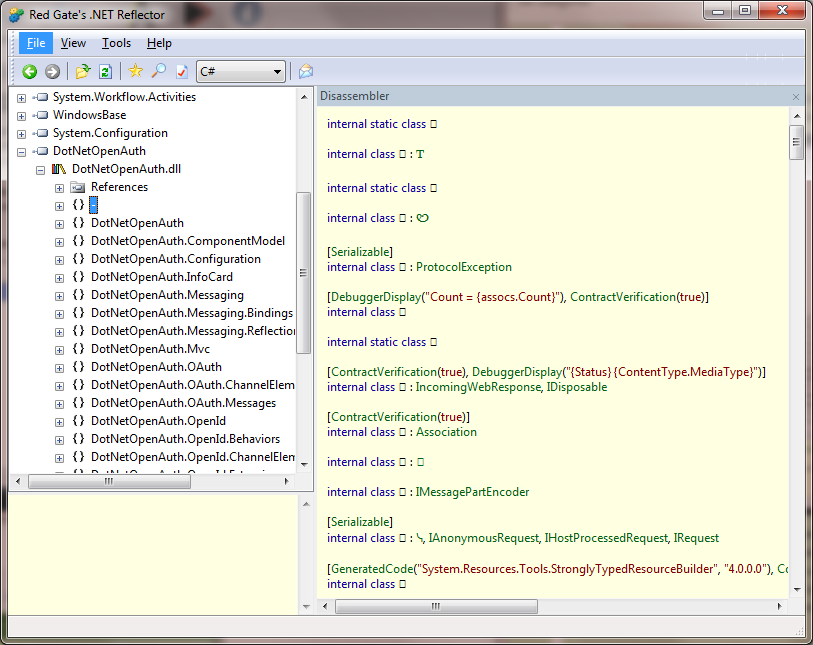Click the DotNetOpenAuth.dll module icon
This screenshot has width=813, height=645.
(59, 170)
